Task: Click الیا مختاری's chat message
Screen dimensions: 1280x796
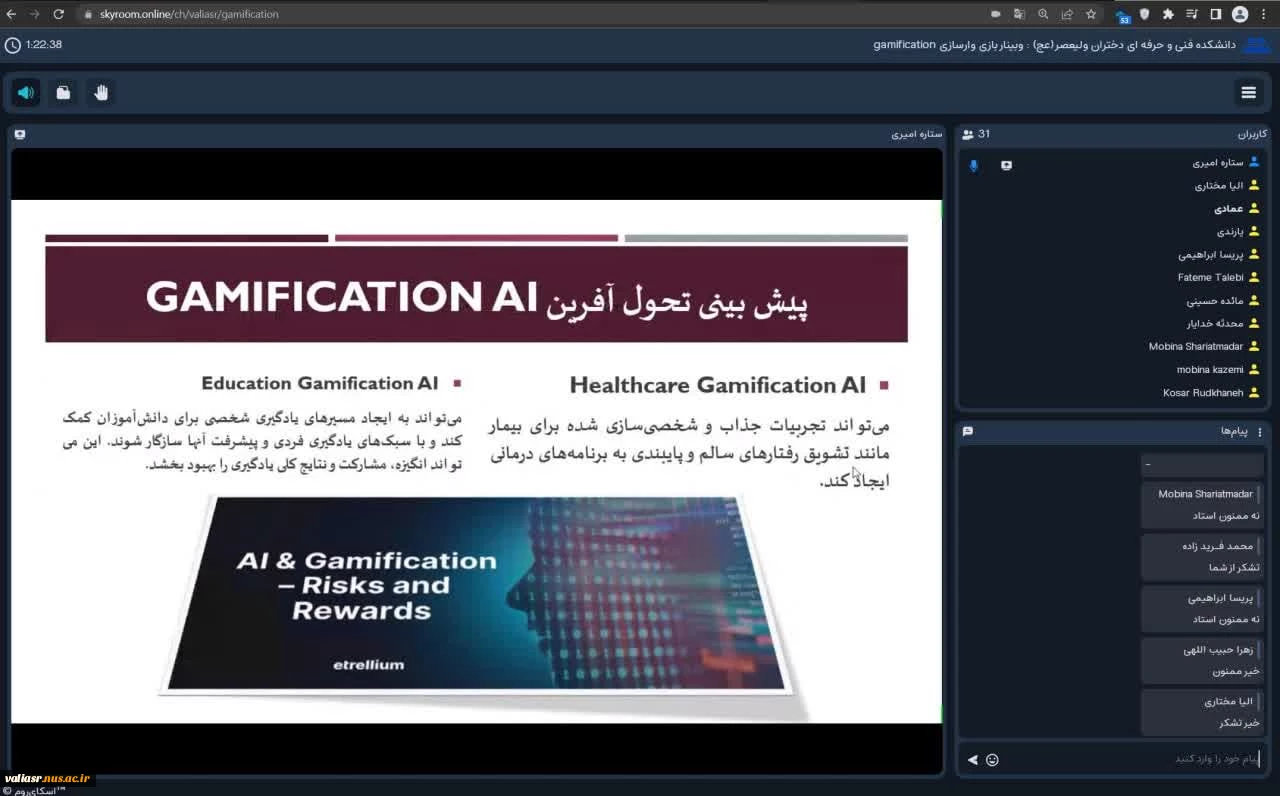Action: 1202,712
